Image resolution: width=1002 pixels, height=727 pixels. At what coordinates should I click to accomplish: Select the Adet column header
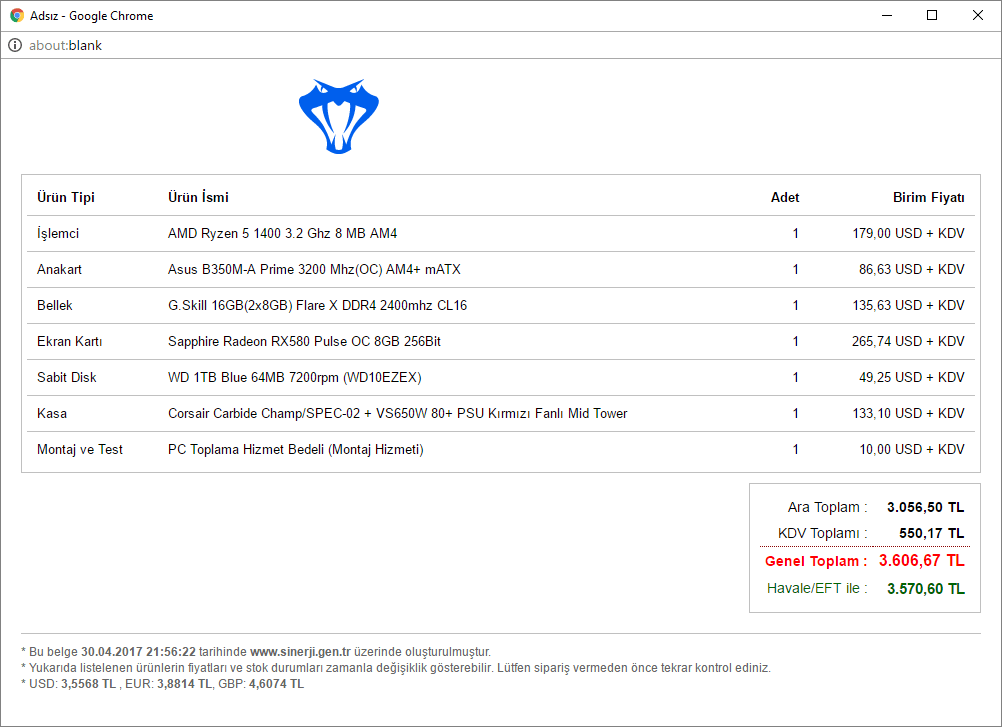pyautogui.click(x=785, y=197)
